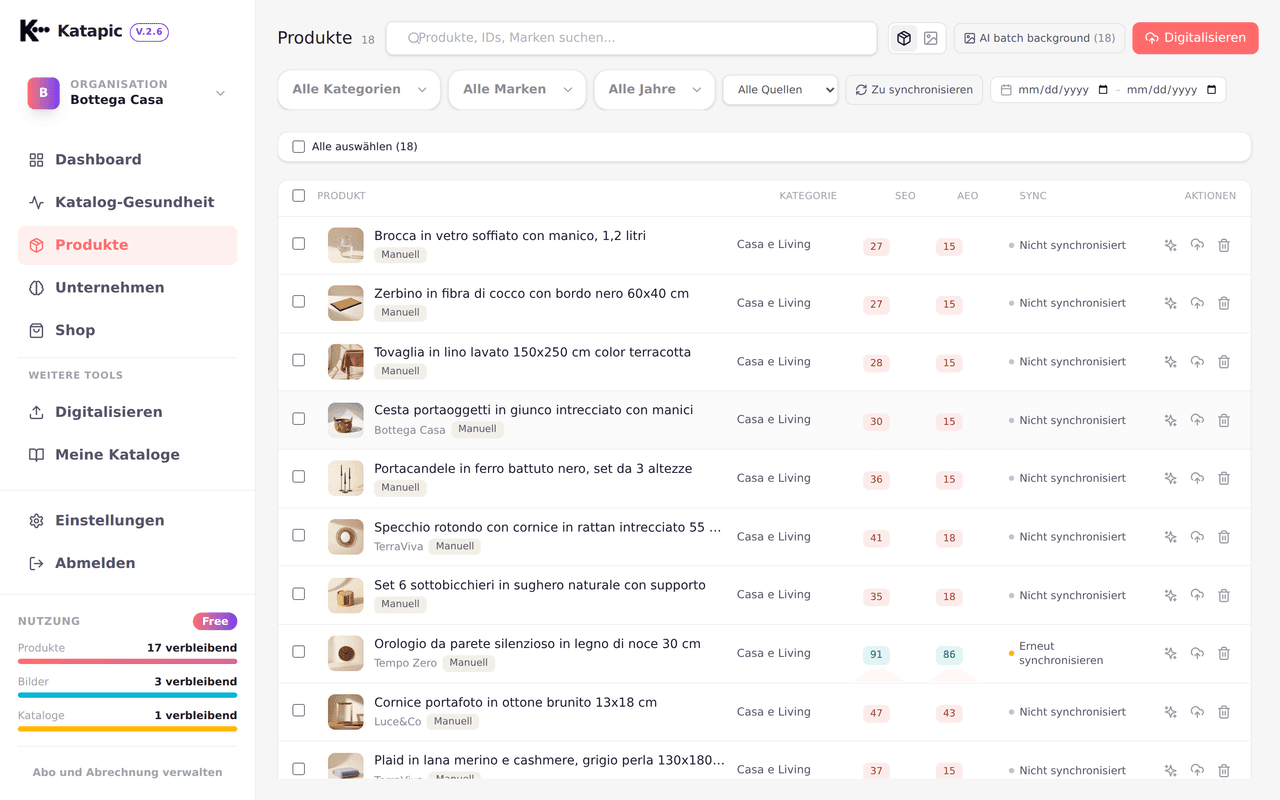
Task: Click Abmelden to log out
Action: click(x=127, y=563)
